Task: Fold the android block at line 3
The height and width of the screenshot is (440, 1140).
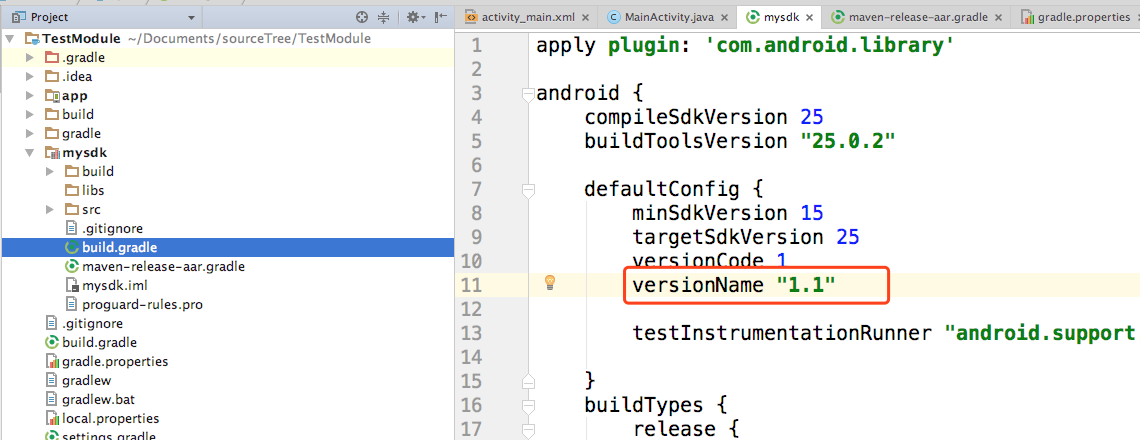Action: coord(529,95)
